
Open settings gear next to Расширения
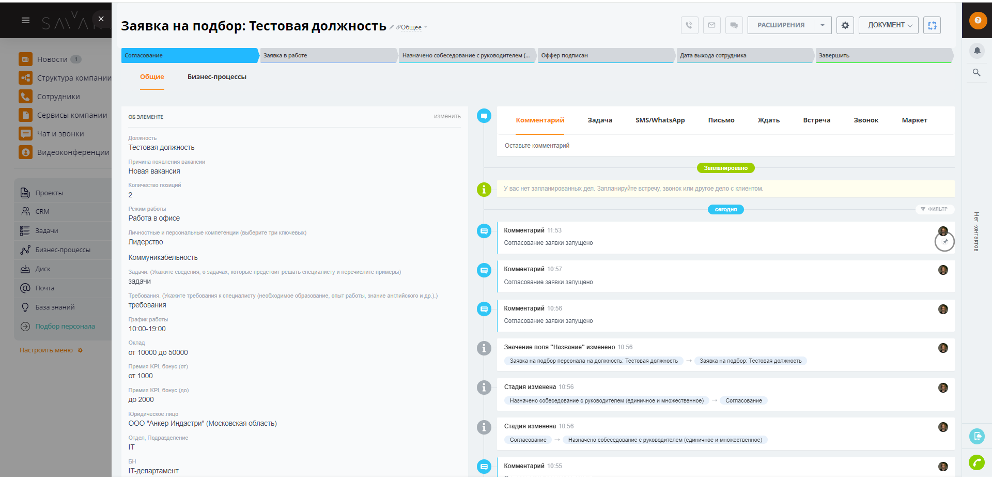pos(844,25)
